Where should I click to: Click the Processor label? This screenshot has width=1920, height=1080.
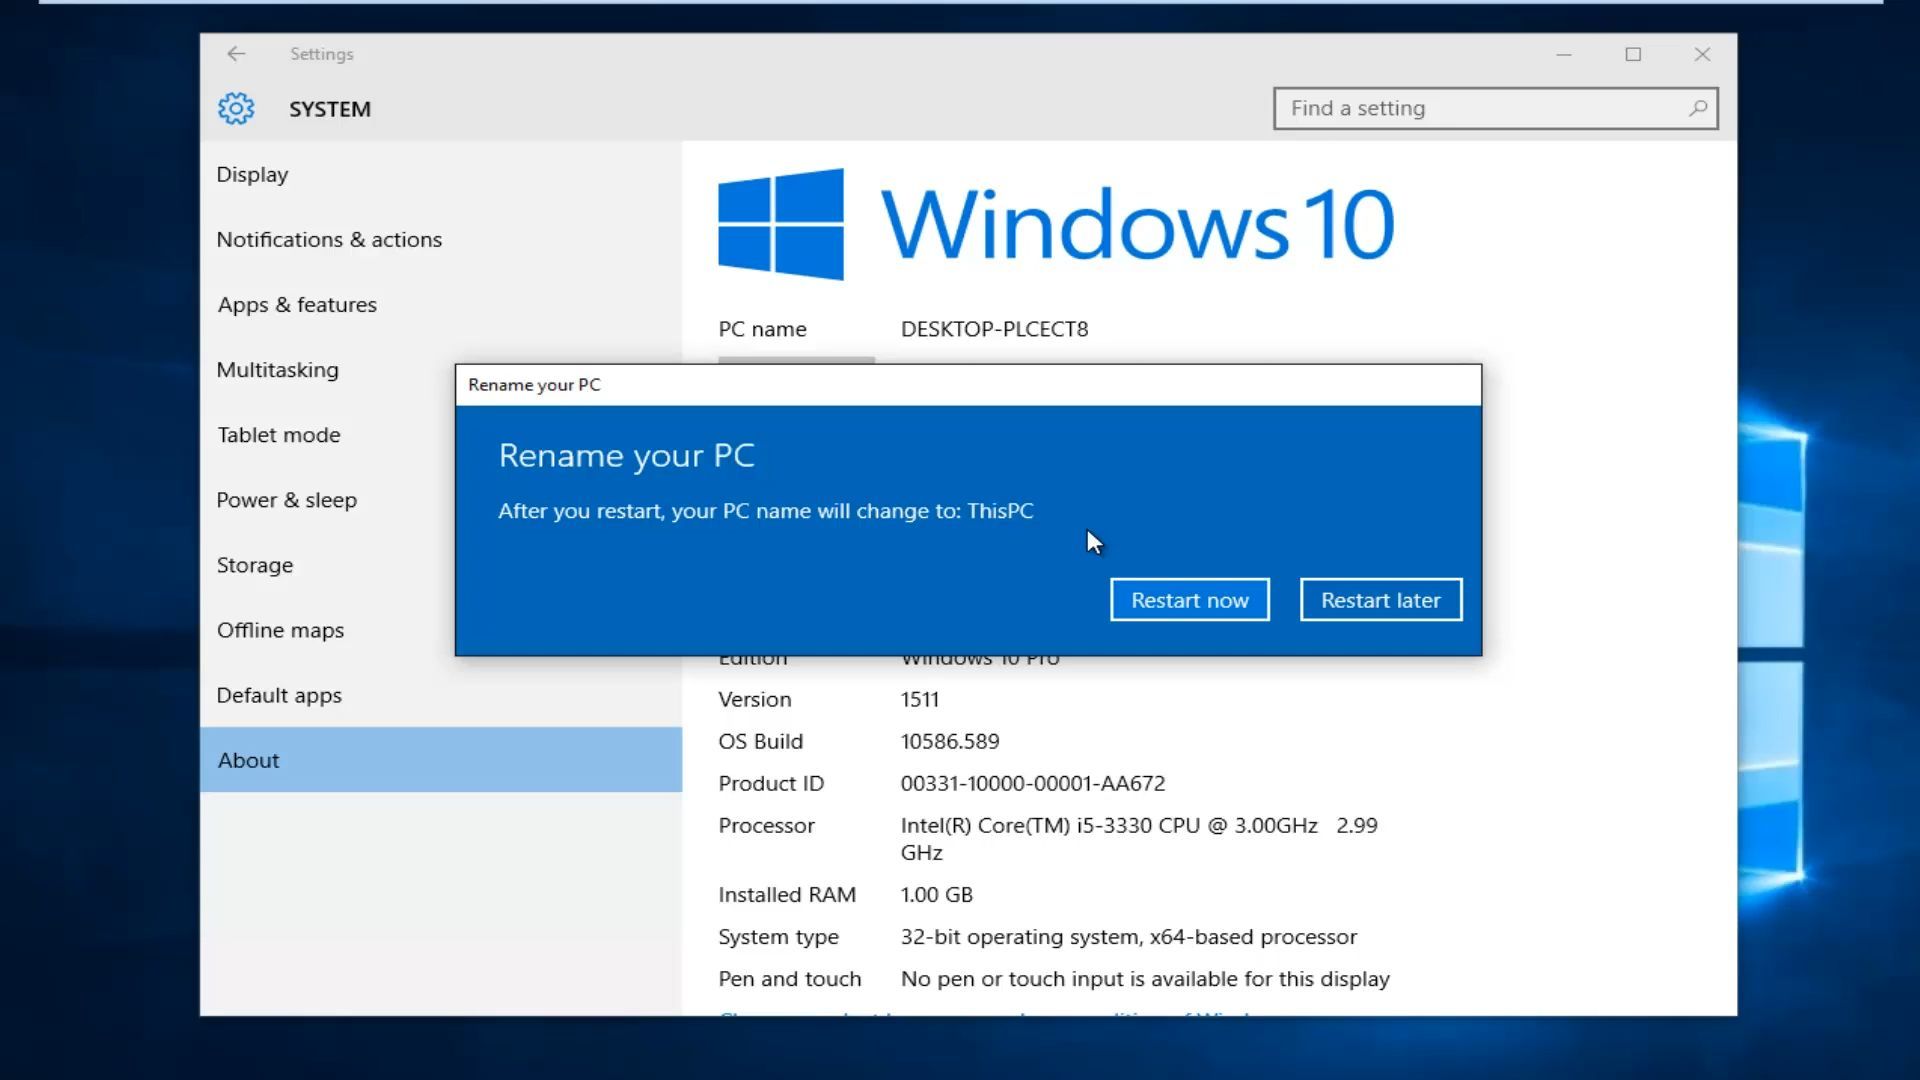(766, 825)
